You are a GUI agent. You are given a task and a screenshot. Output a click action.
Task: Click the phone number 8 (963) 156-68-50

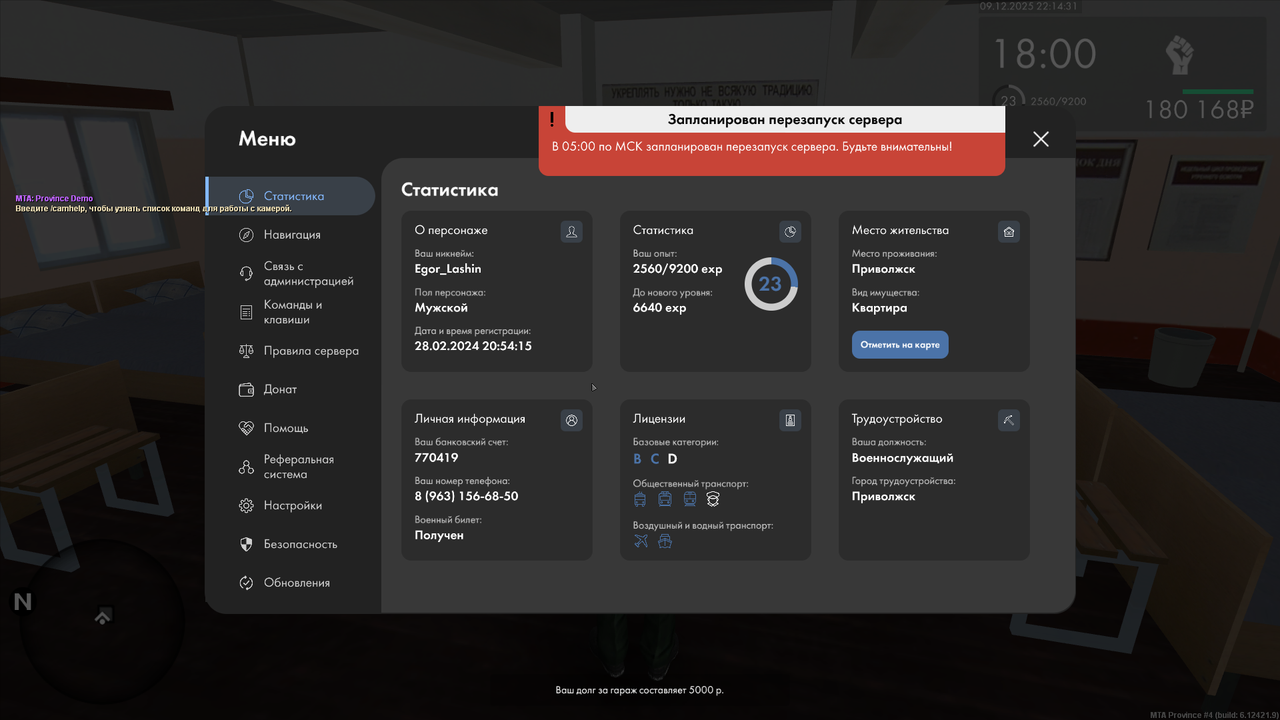466,497
